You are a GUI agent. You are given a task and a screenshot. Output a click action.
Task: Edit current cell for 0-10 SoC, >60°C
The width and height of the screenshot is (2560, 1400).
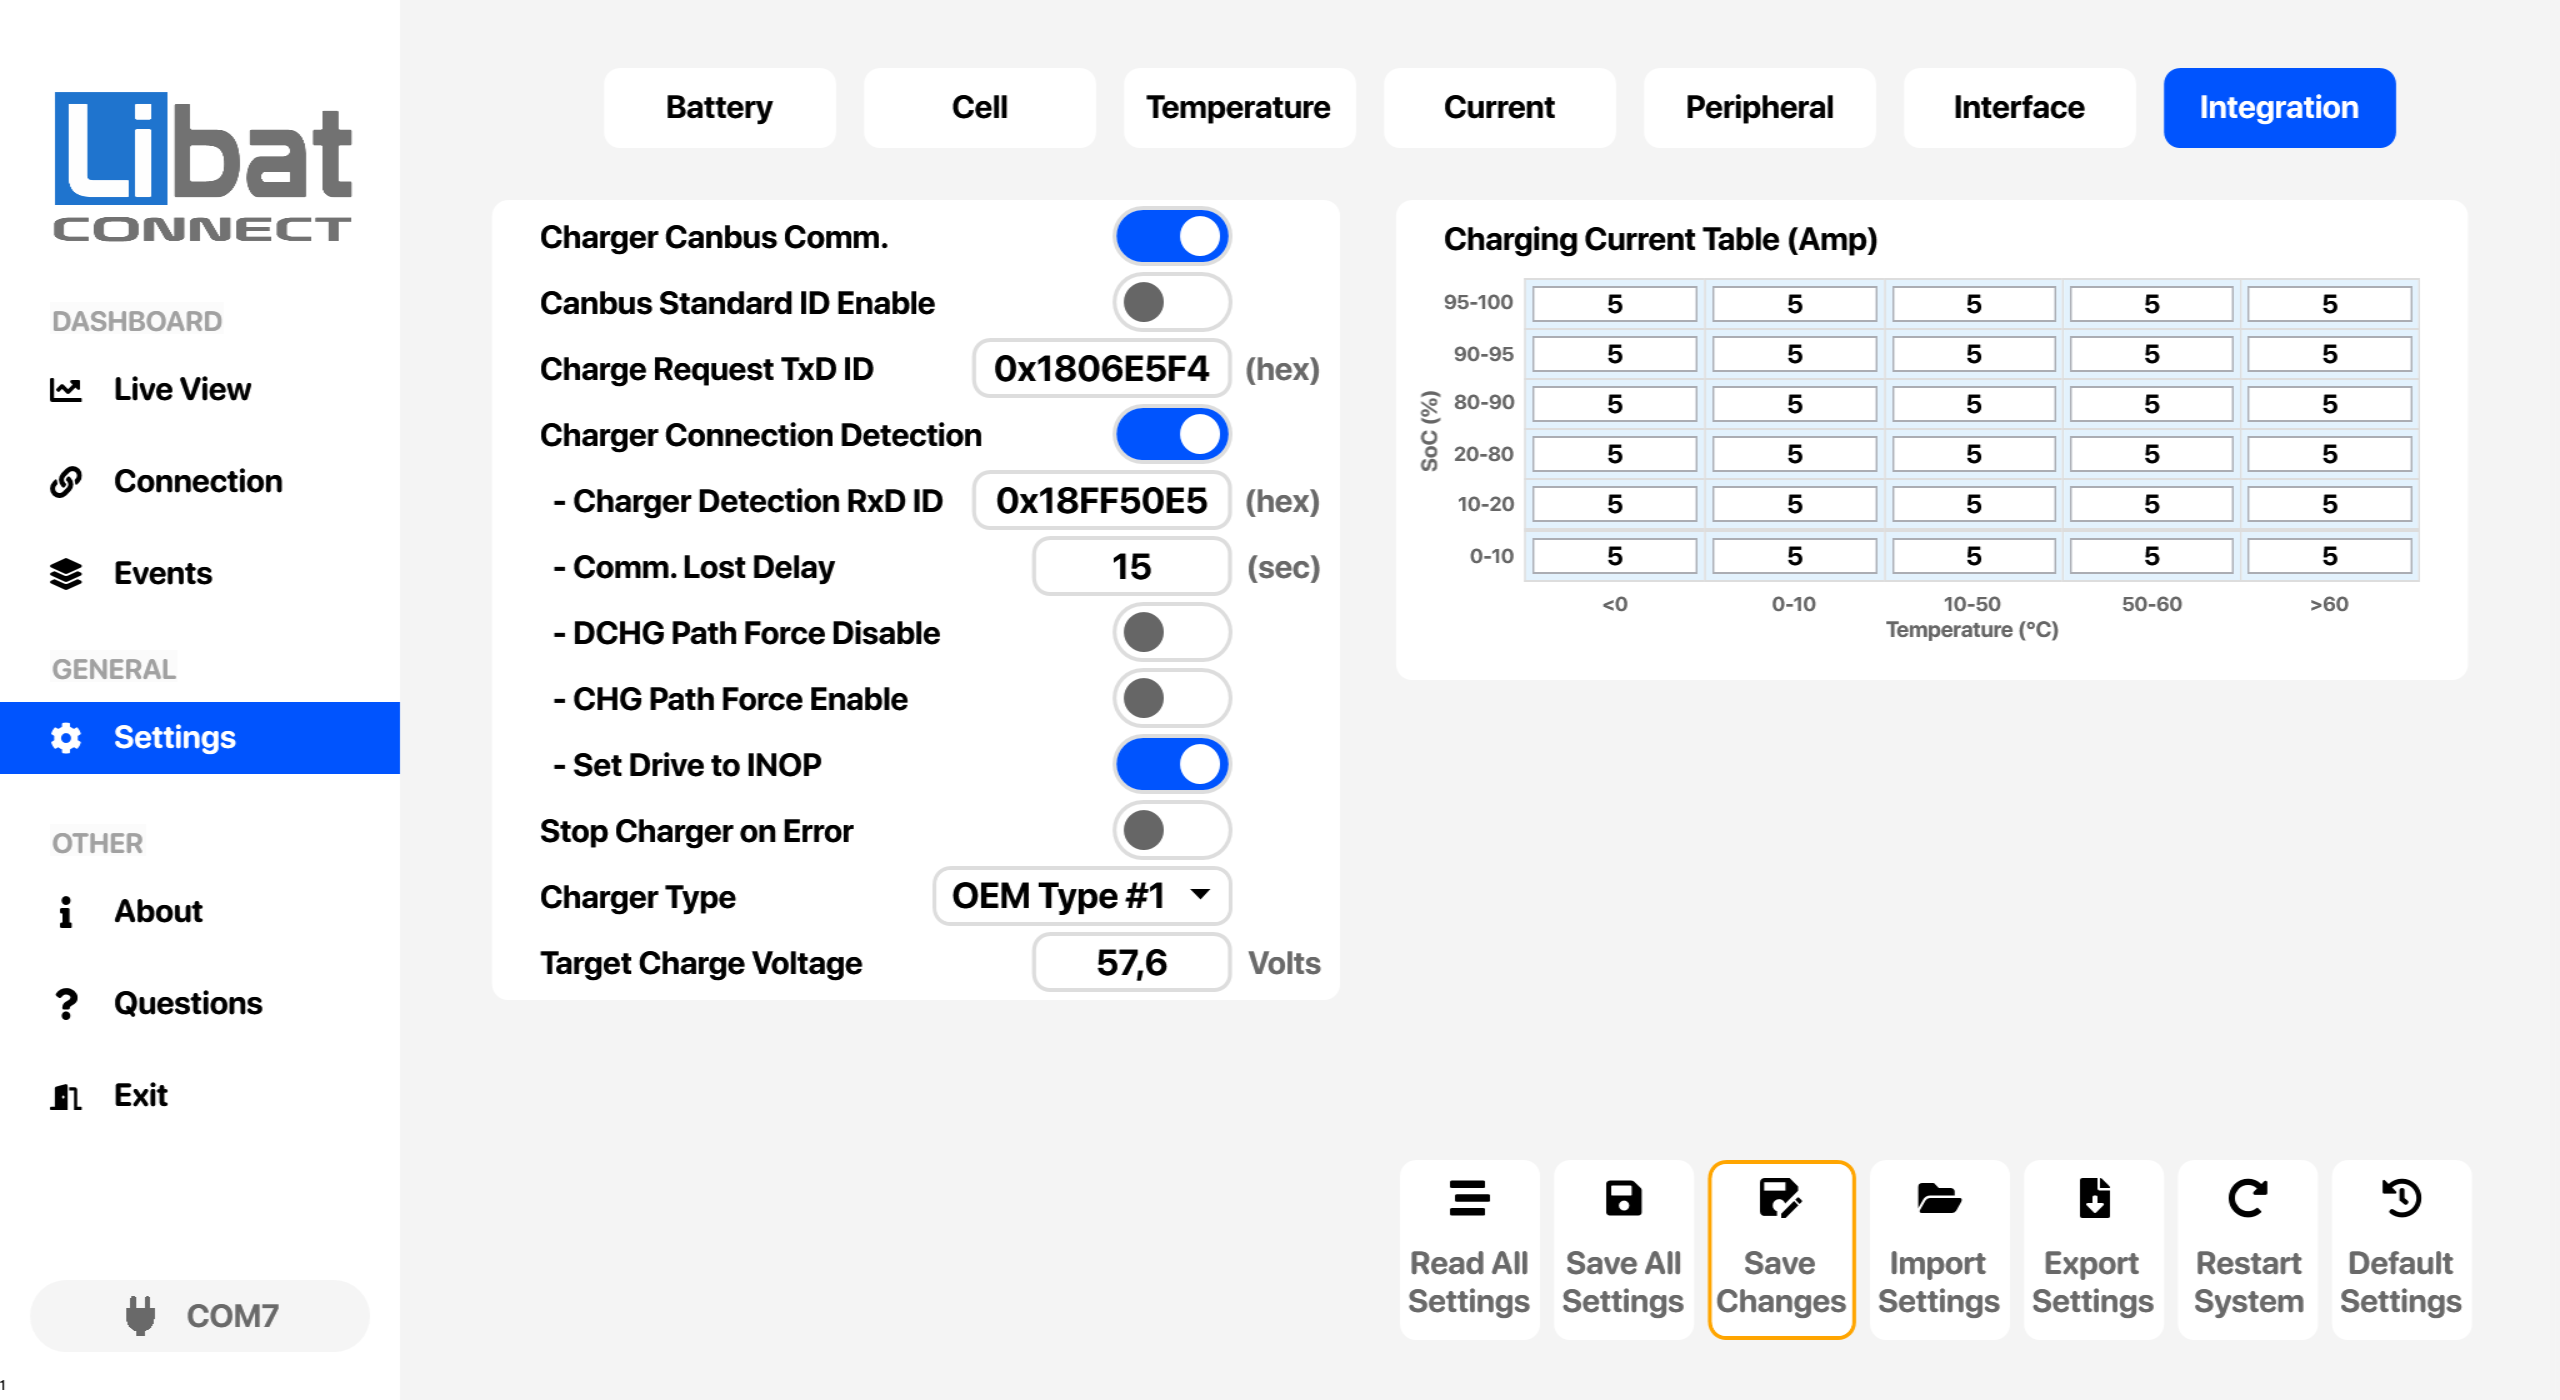pyautogui.click(x=2330, y=556)
